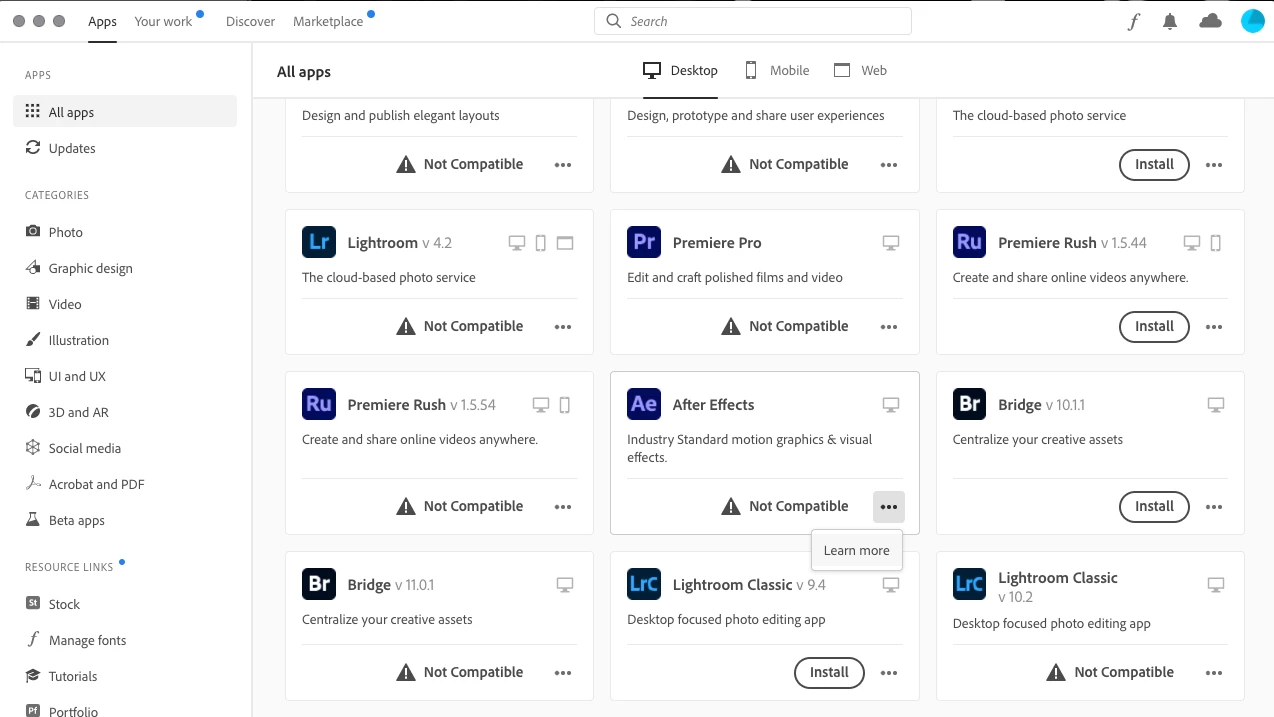Install Lightroom Classic v 9.4

[829, 672]
